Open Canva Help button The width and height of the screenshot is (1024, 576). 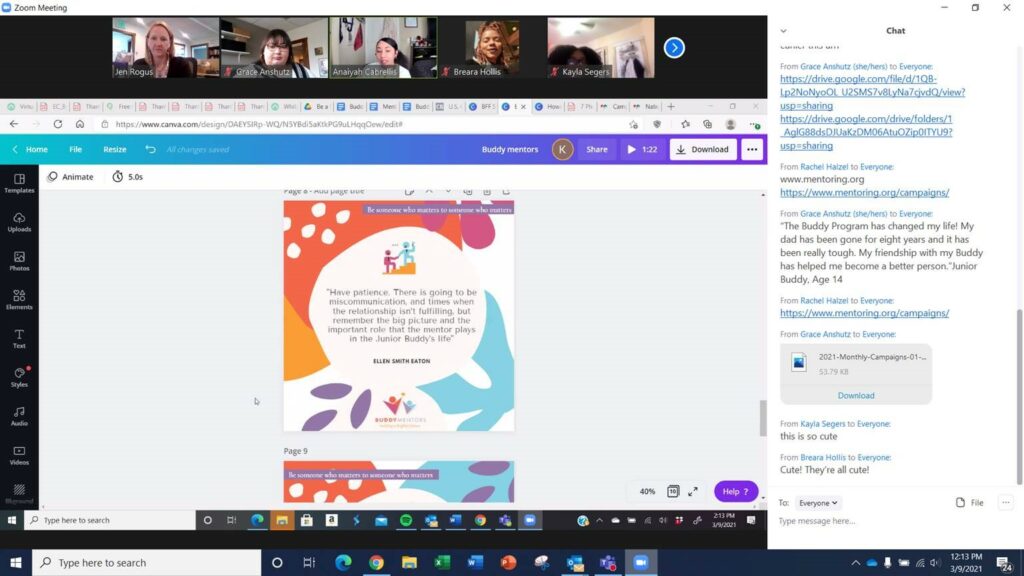point(735,491)
